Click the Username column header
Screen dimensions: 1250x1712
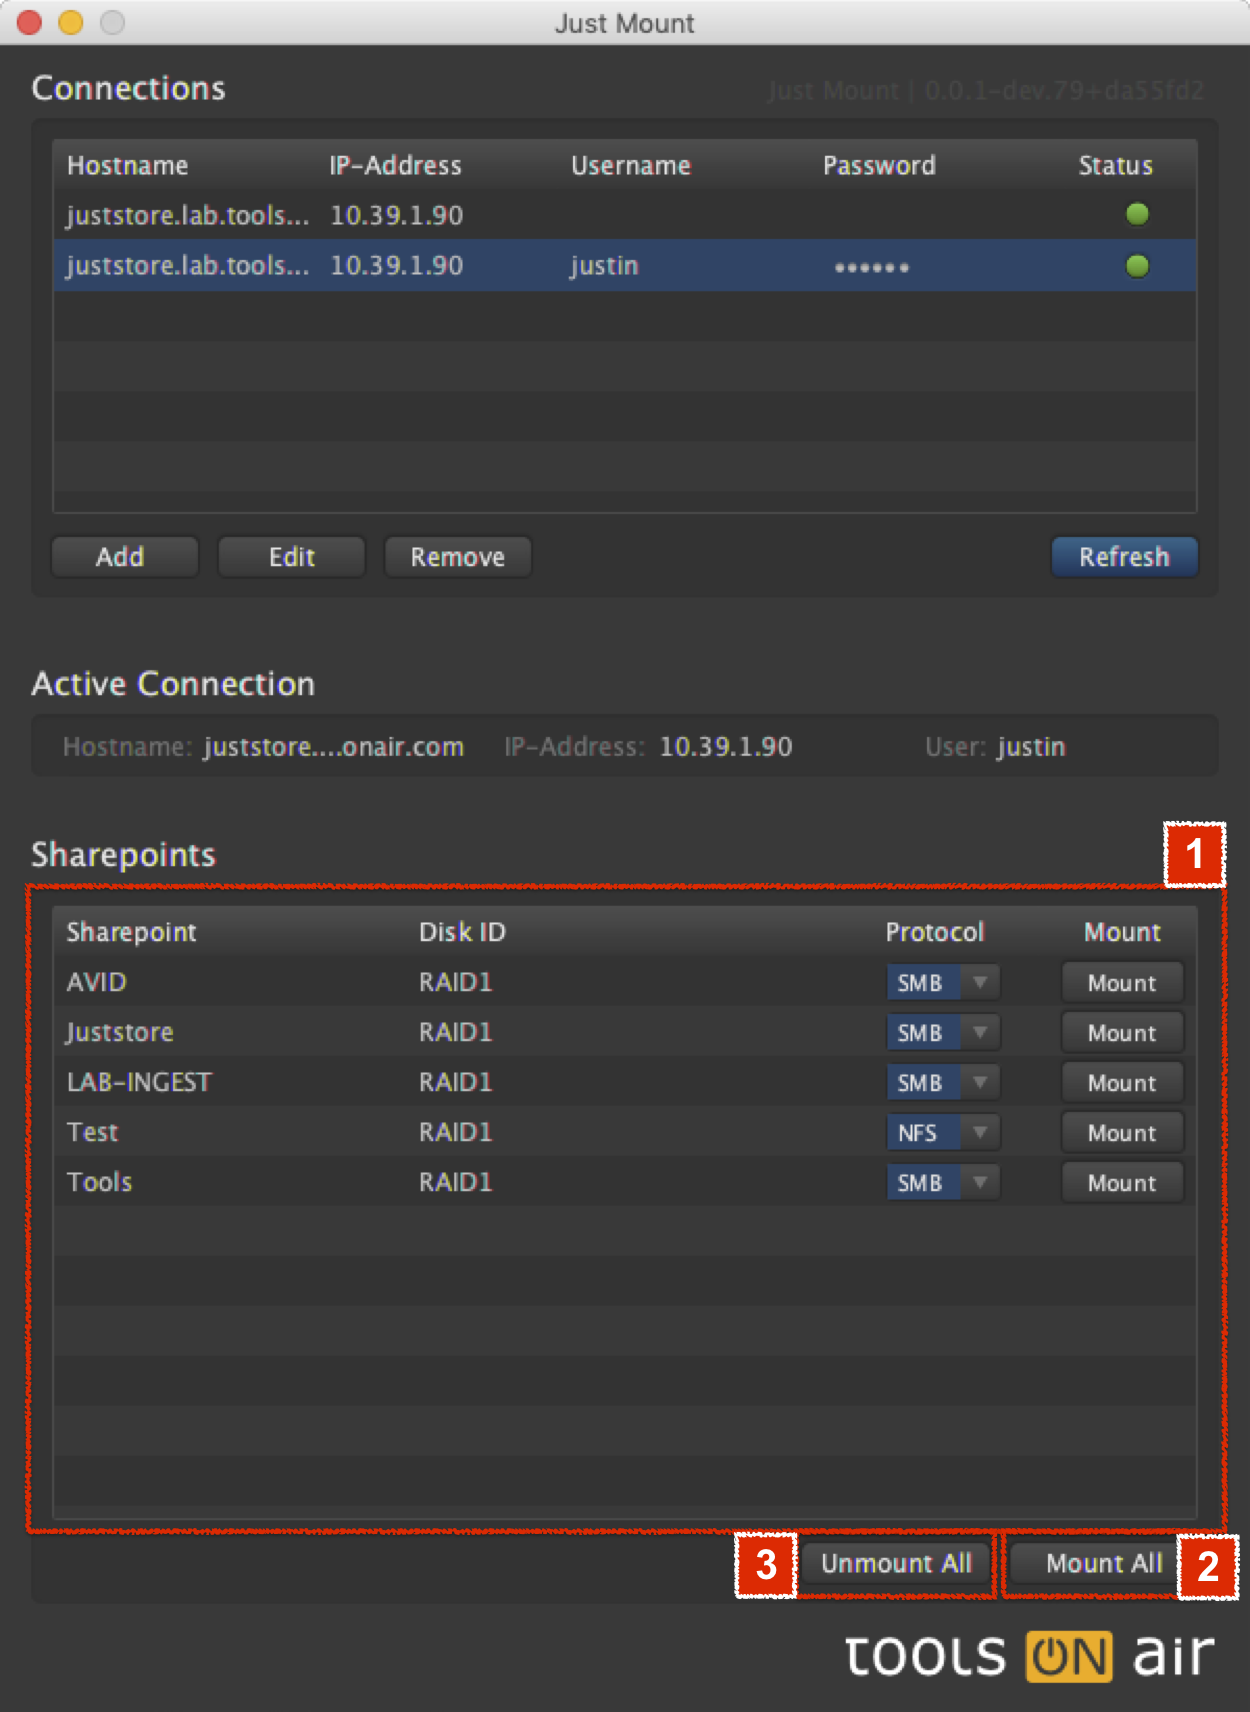point(631,166)
